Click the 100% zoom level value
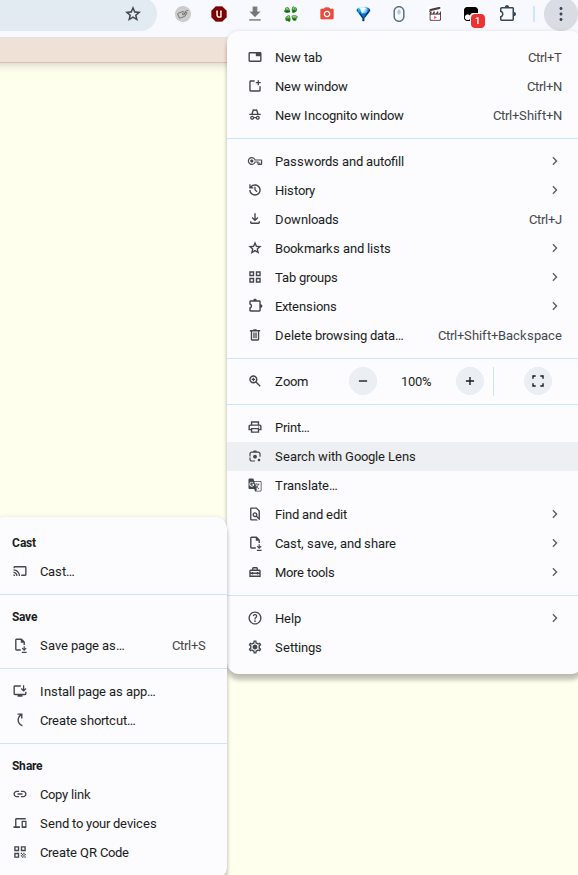The image size is (578, 875). click(x=416, y=382)
